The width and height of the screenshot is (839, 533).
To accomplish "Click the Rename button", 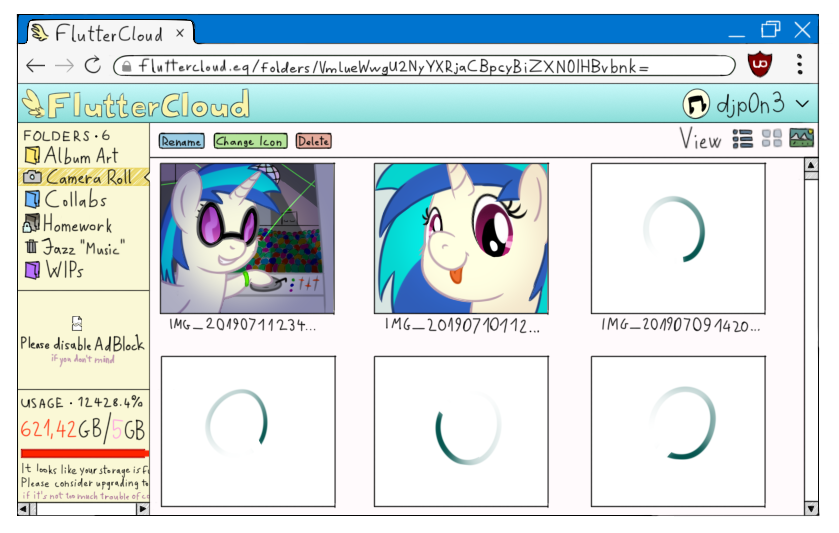I will [181, 141].
